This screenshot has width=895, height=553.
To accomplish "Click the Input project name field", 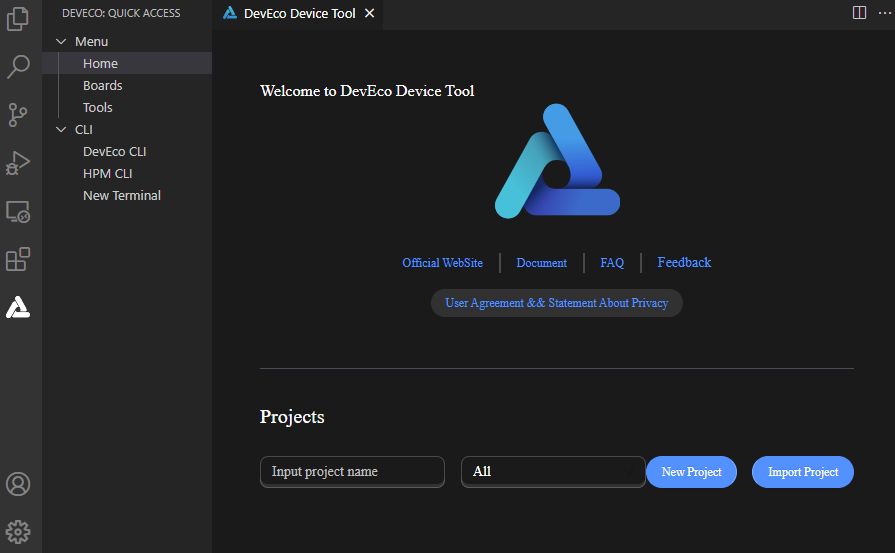I will 352,472.
